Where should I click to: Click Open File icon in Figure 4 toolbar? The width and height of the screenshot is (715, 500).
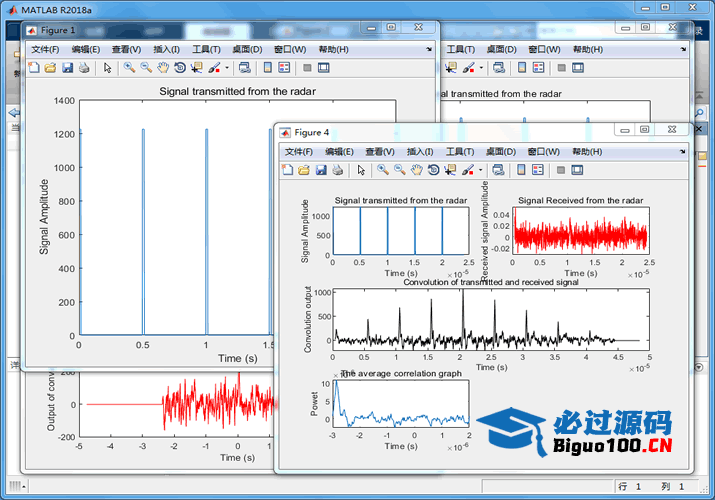(x=305, y=171)
